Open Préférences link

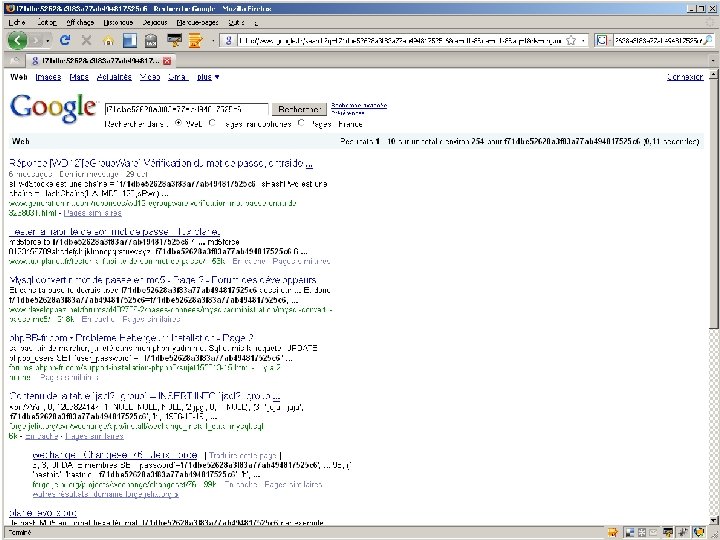point(348,112)
